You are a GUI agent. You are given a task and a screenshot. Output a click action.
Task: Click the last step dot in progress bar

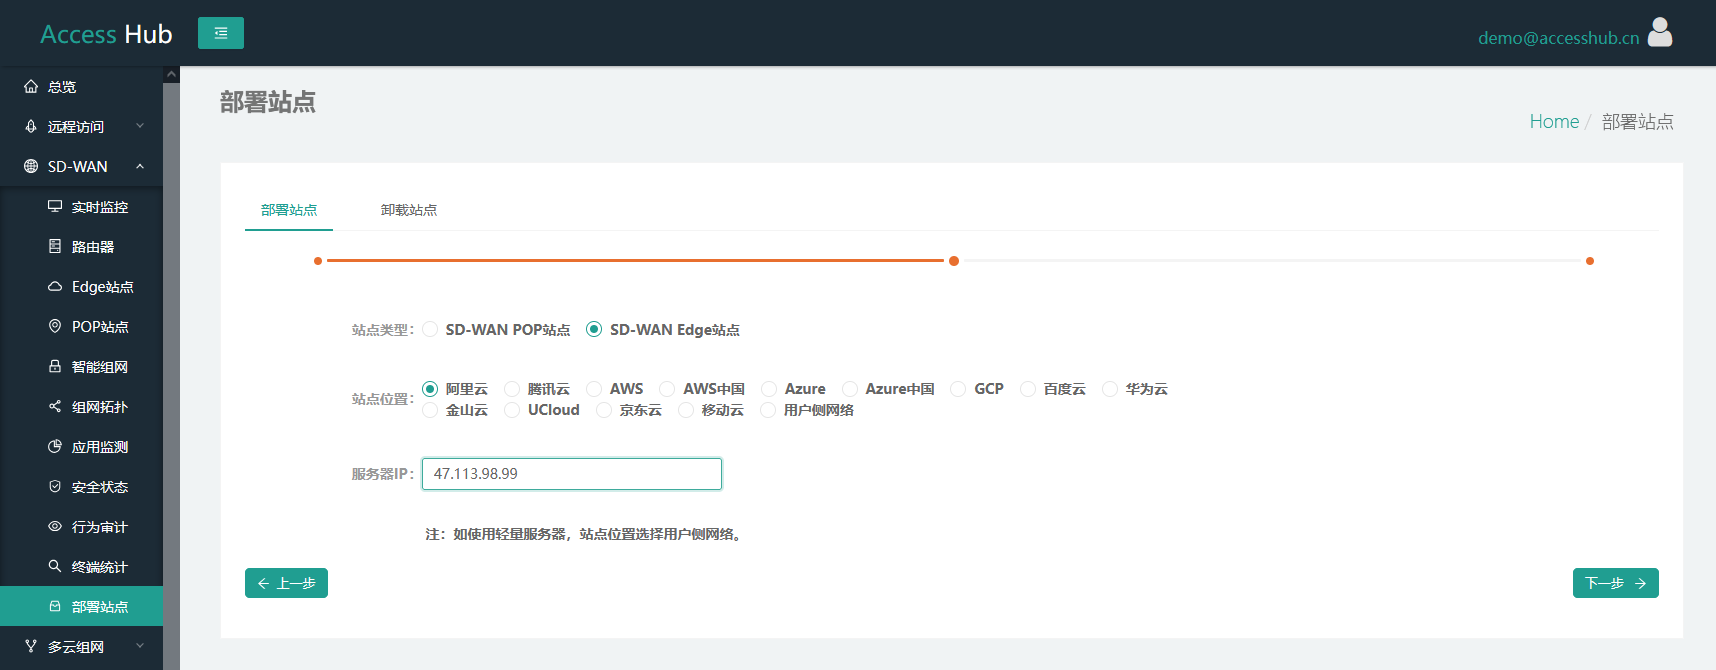pyautogui.click(x=1590, y=261)
